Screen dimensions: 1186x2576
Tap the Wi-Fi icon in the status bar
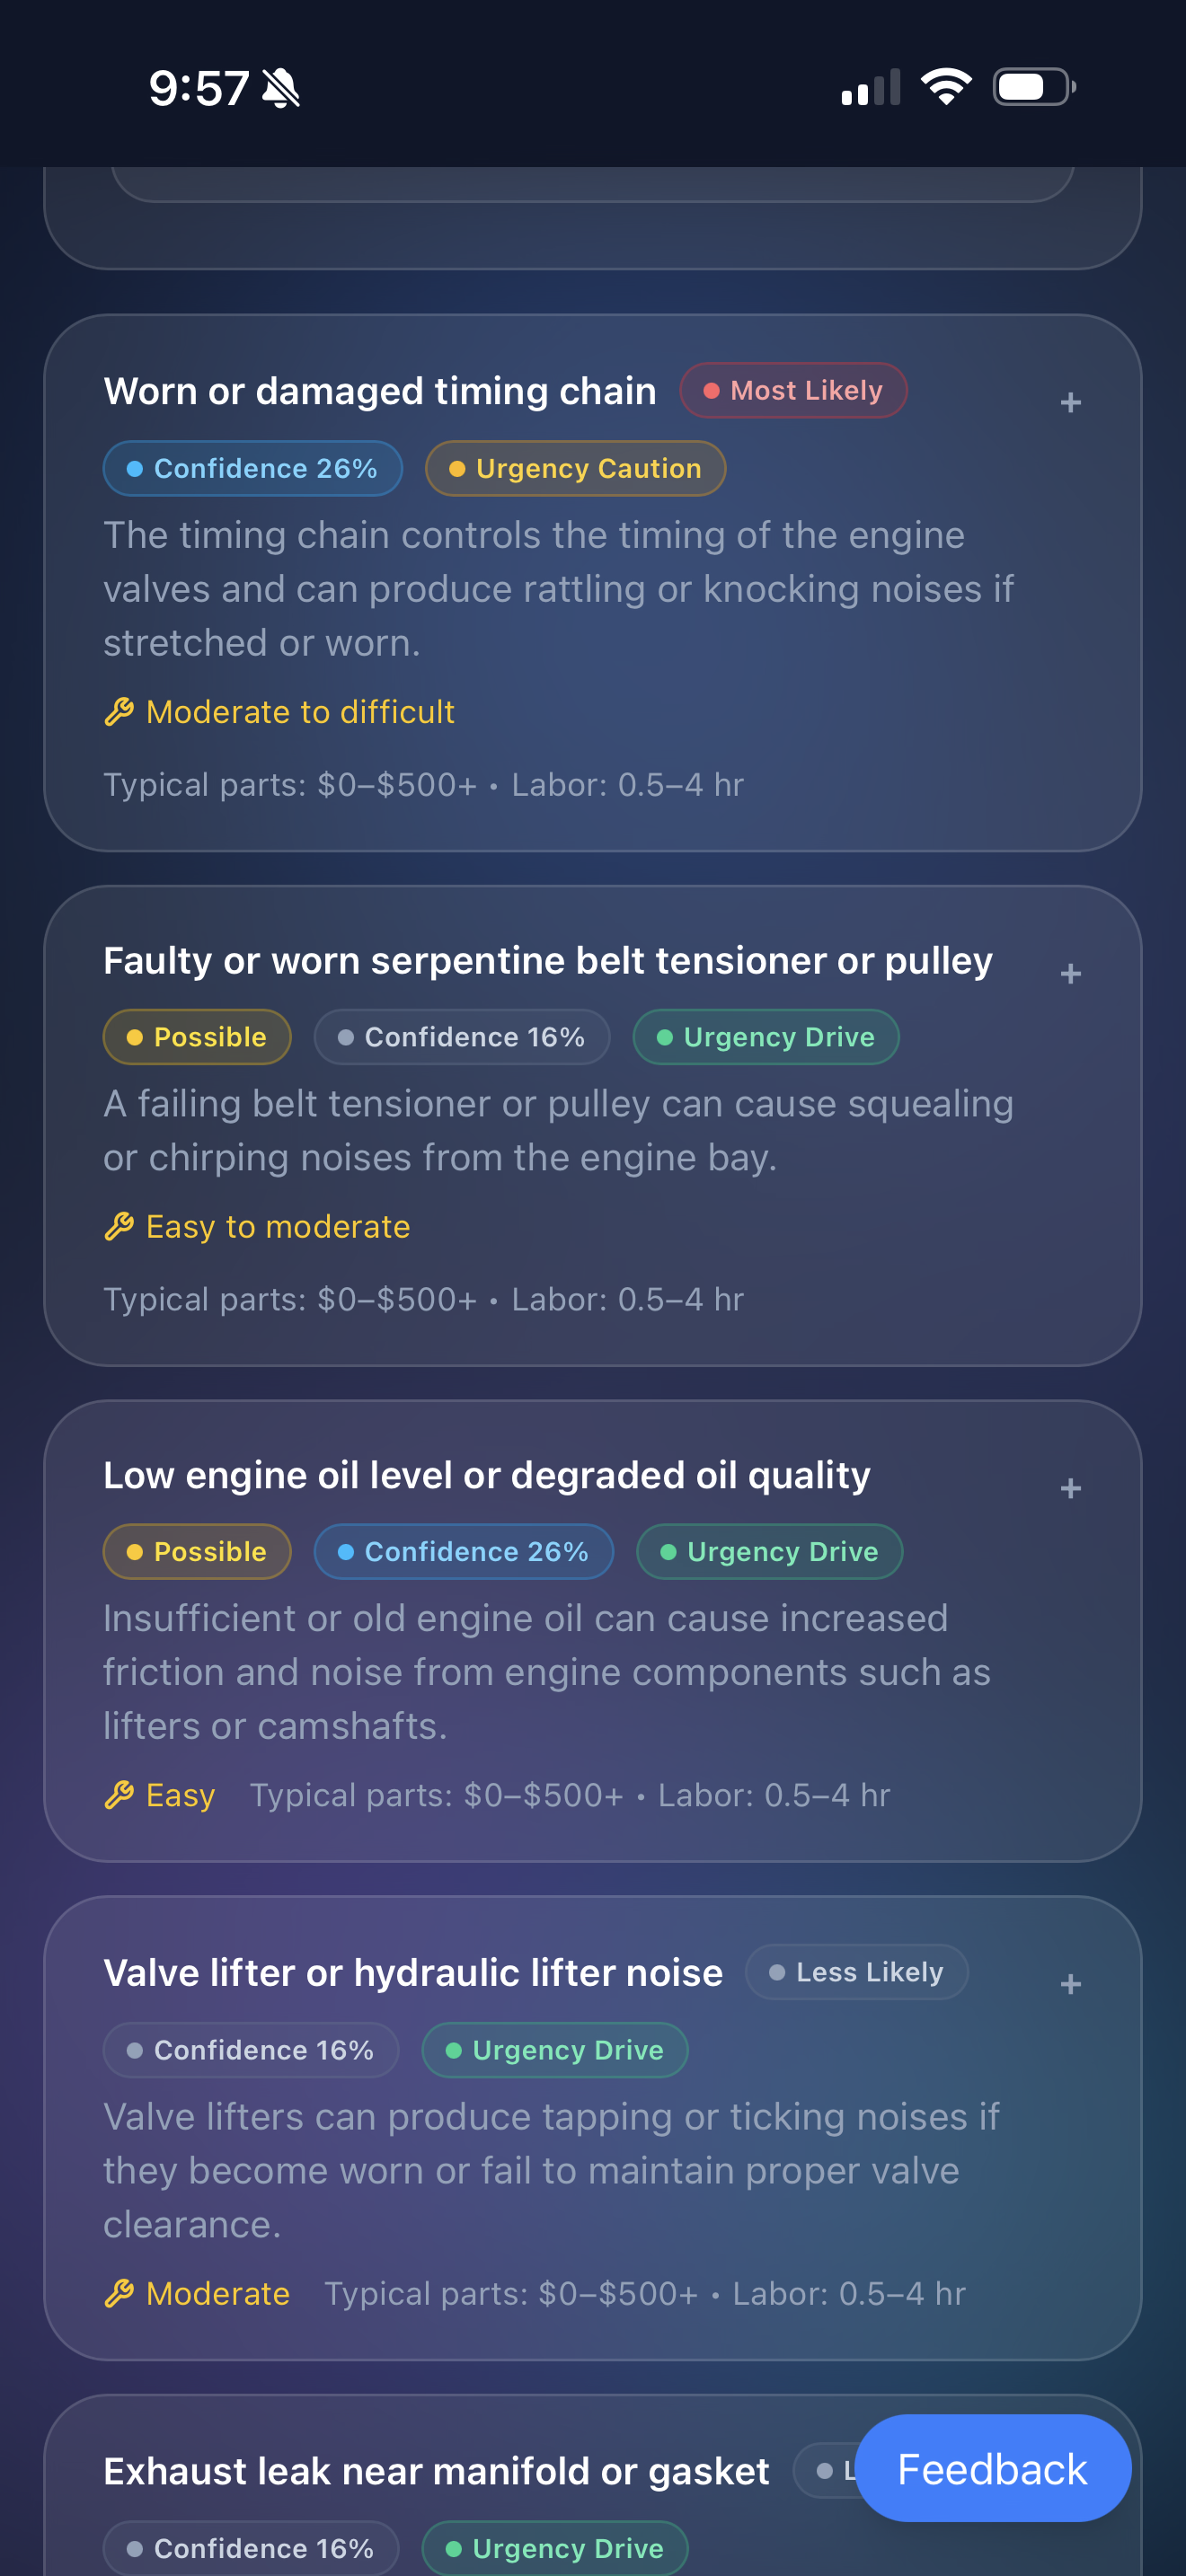(x=944, y=86)
